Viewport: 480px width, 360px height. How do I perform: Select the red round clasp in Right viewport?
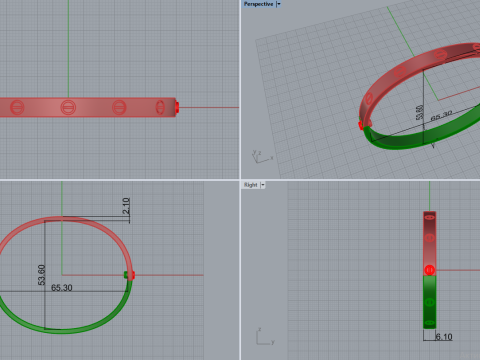click(430, 270)
